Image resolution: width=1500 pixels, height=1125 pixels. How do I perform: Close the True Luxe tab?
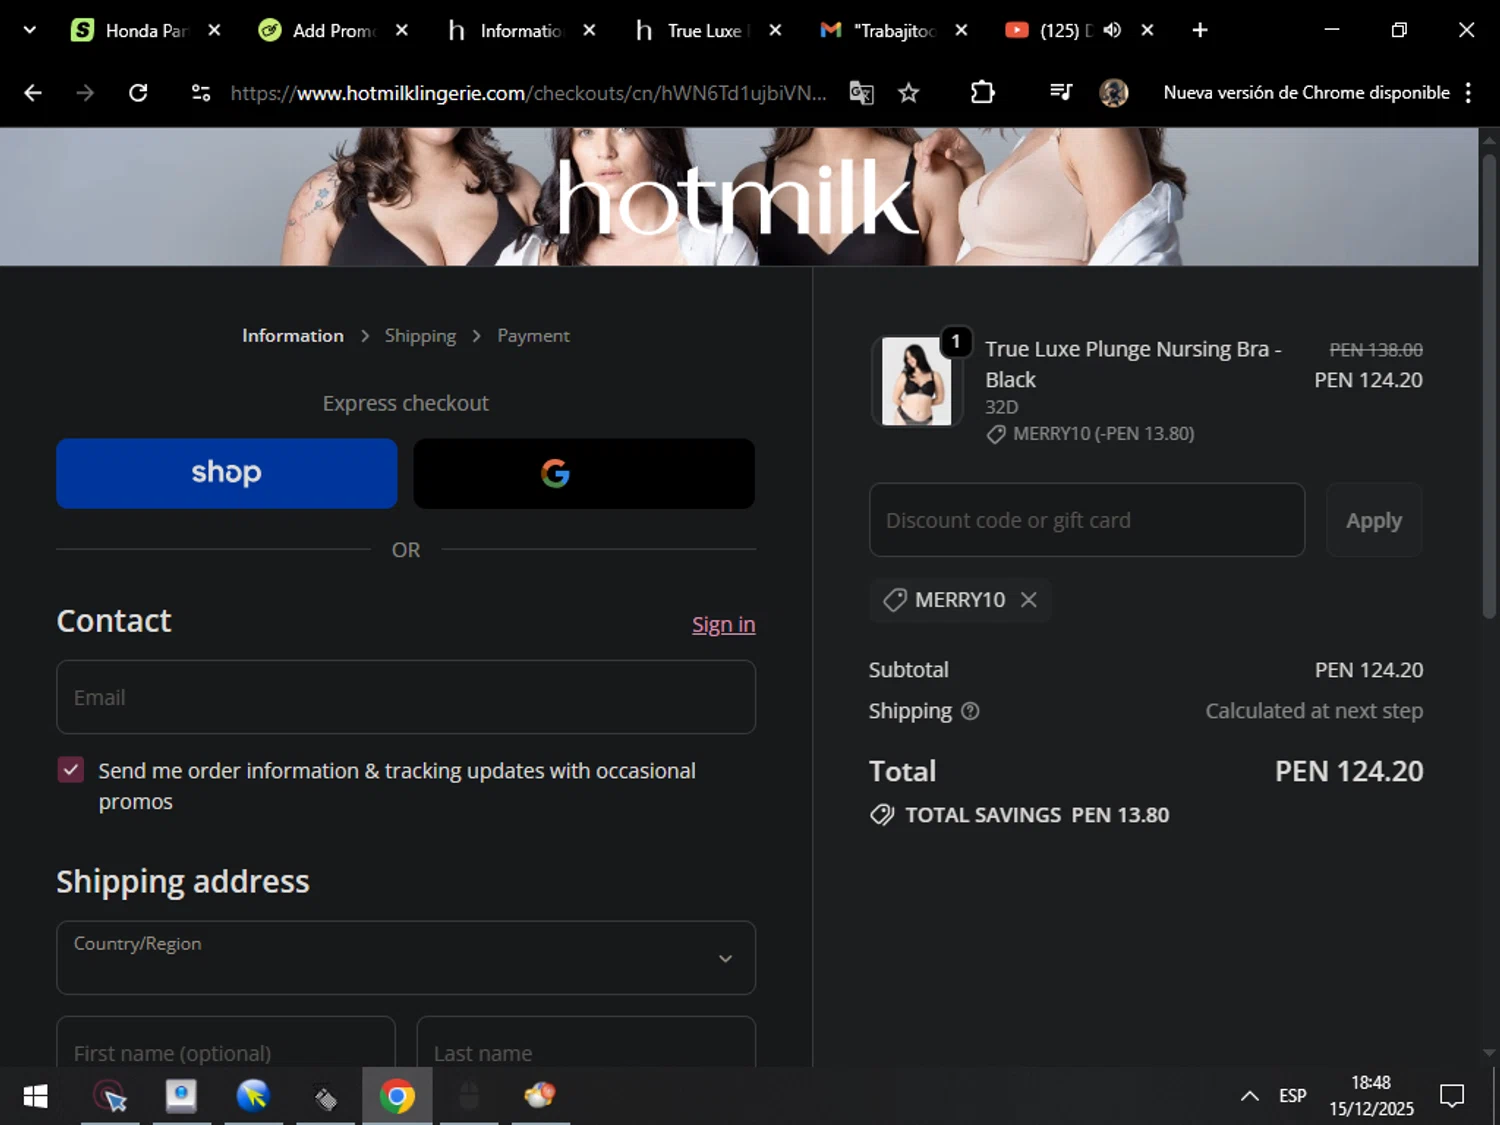pos(775,30)
